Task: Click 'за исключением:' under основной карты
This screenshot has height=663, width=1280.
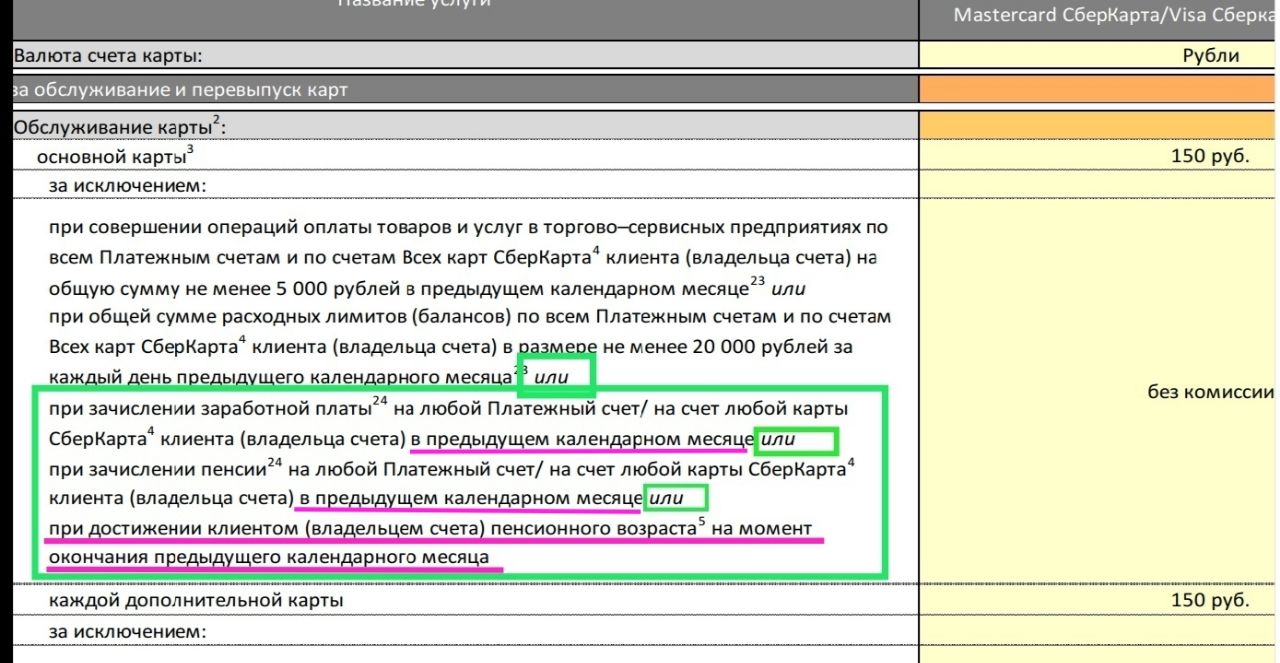Action: (127, 185)
